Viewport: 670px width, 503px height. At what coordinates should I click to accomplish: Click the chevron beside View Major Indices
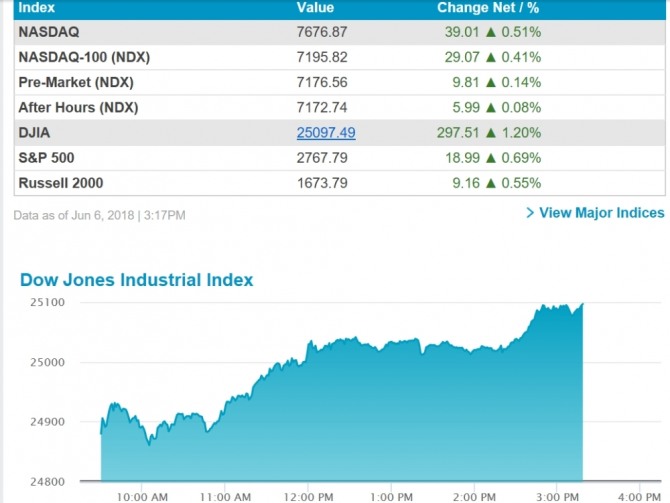tap(530, 213)
